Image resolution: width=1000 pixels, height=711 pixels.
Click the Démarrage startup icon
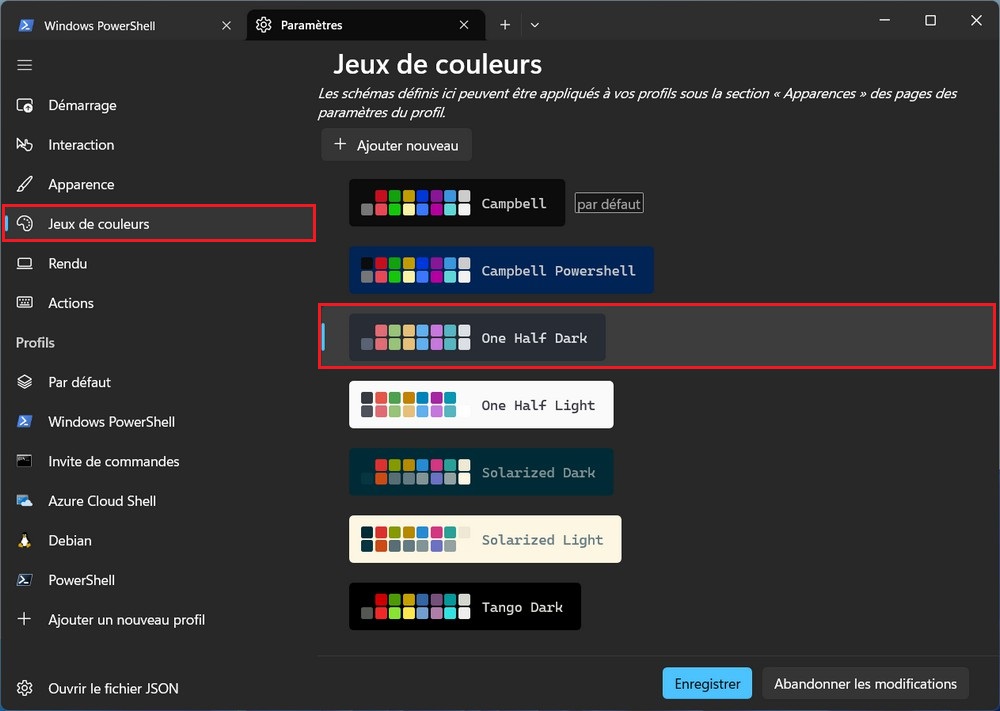[24, 105]
